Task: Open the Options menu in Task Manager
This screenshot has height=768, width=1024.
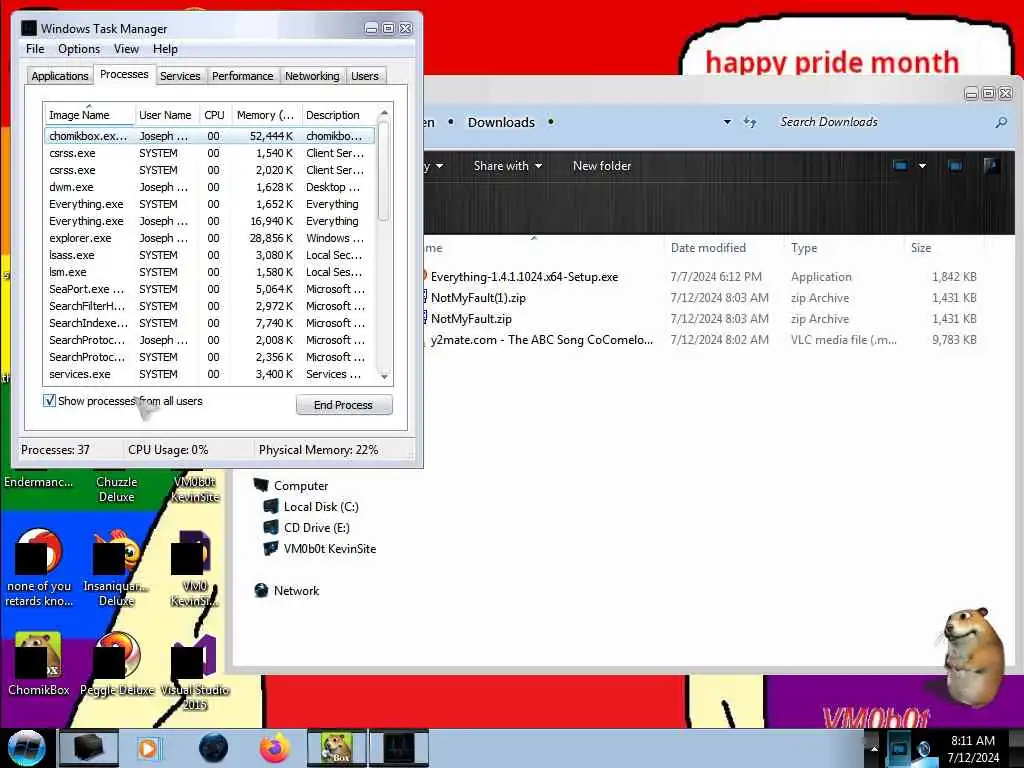Action: coord(79,49)
